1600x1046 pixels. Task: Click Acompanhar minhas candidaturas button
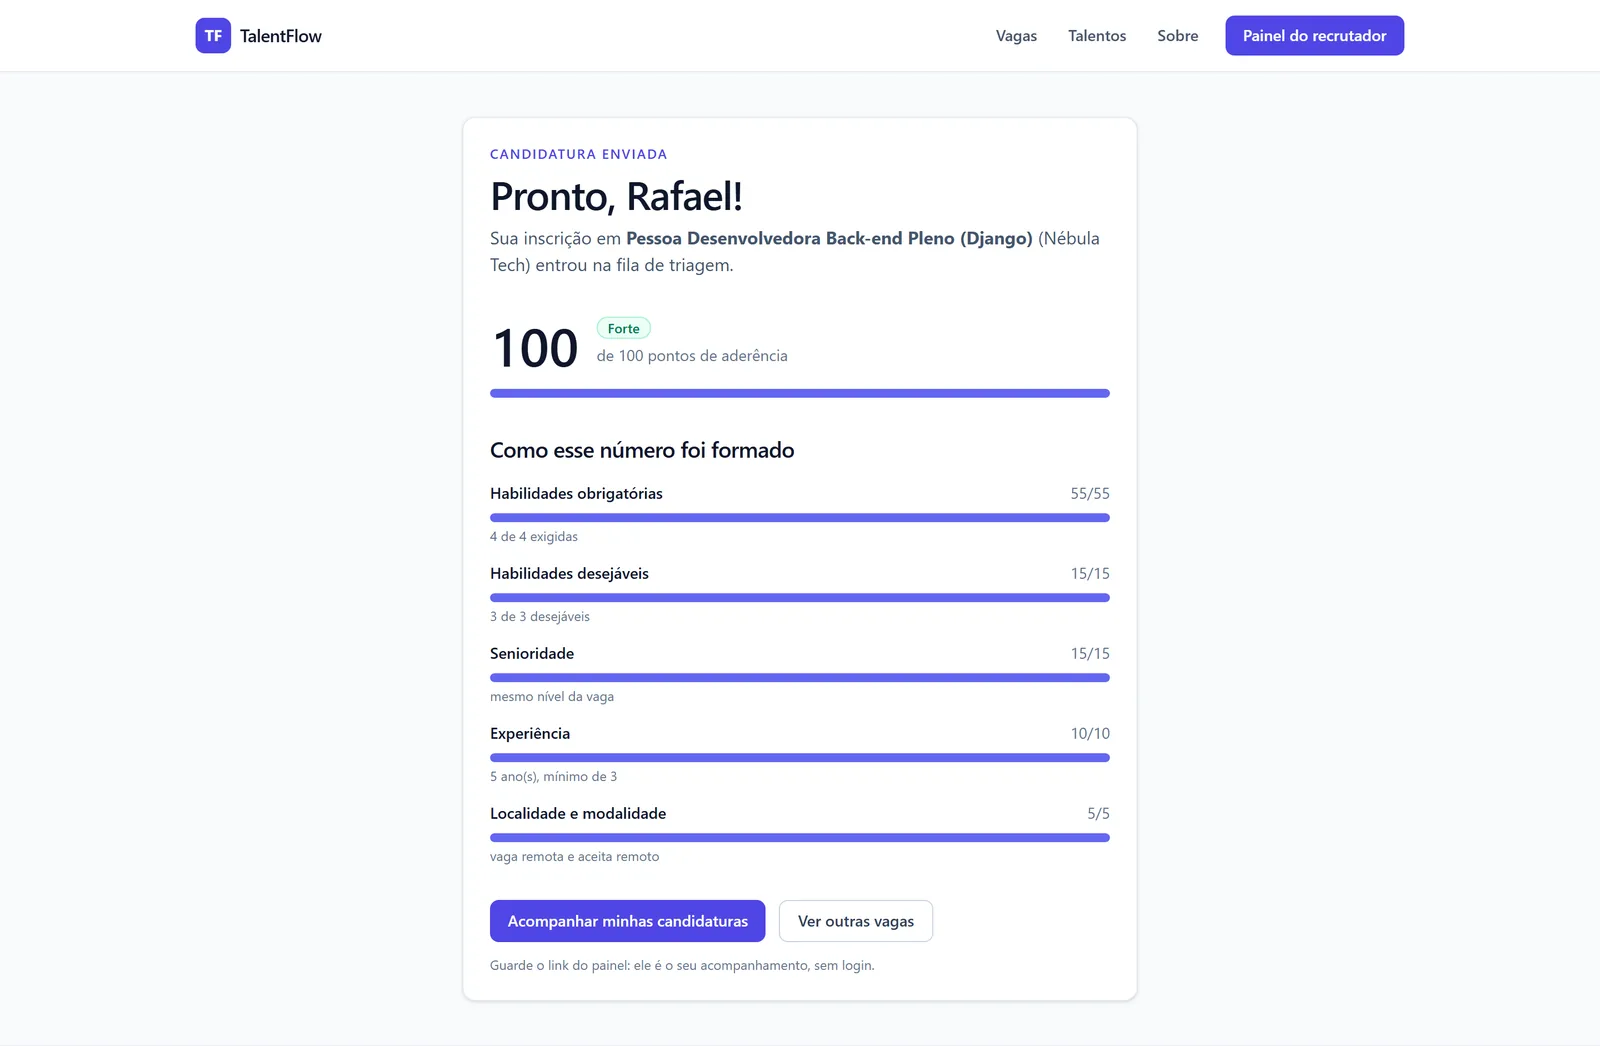point(628,921)
